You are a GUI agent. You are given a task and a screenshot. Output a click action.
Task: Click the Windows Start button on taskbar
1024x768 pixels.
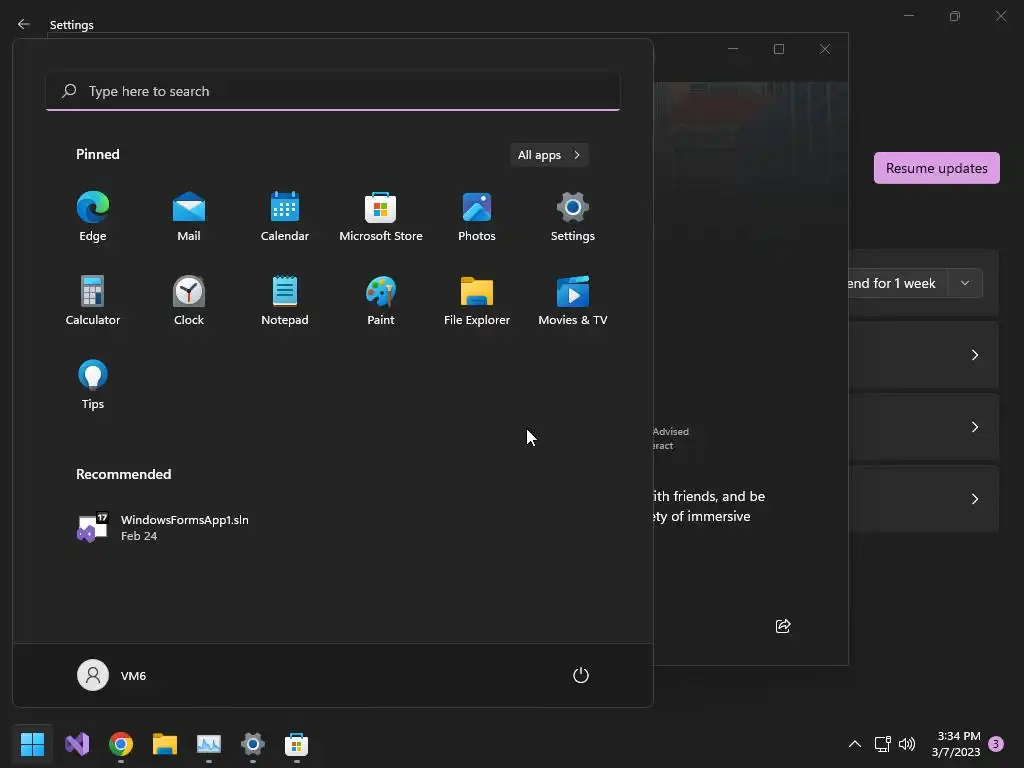[x=32, y=744]
